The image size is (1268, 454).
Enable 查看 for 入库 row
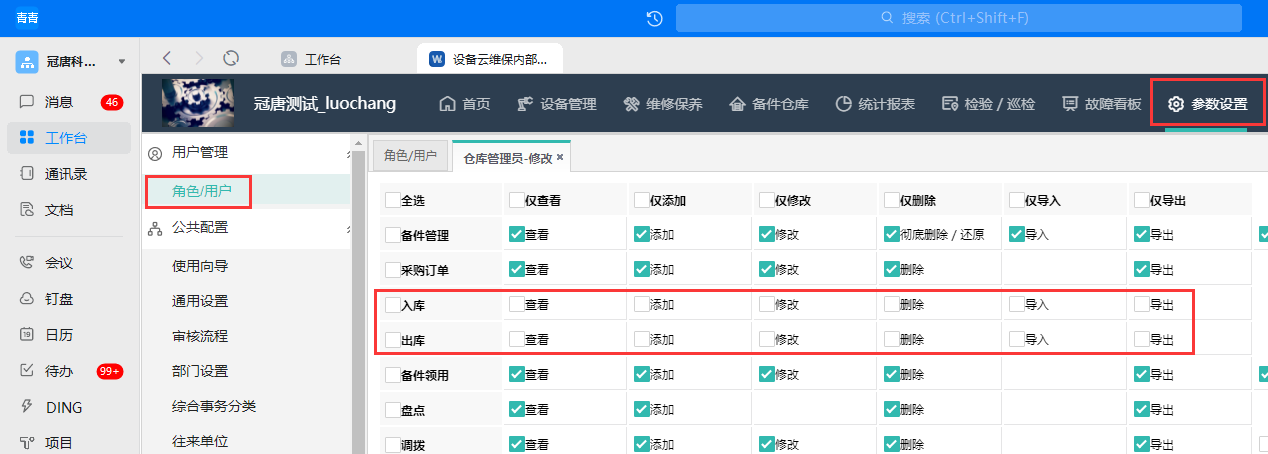[517, 303]
